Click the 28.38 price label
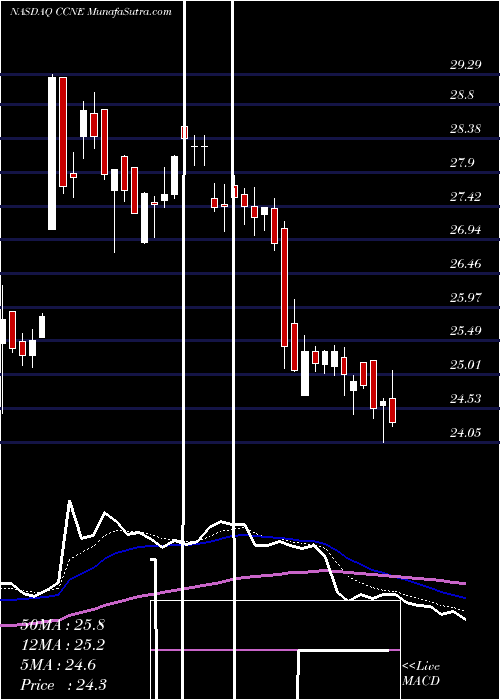The image size is (500, 700). [465, 129]
